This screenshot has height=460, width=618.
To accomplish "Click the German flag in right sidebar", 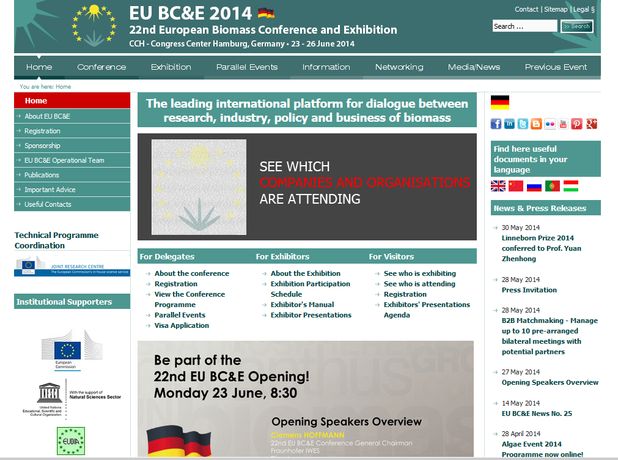I will coord(500,103).
